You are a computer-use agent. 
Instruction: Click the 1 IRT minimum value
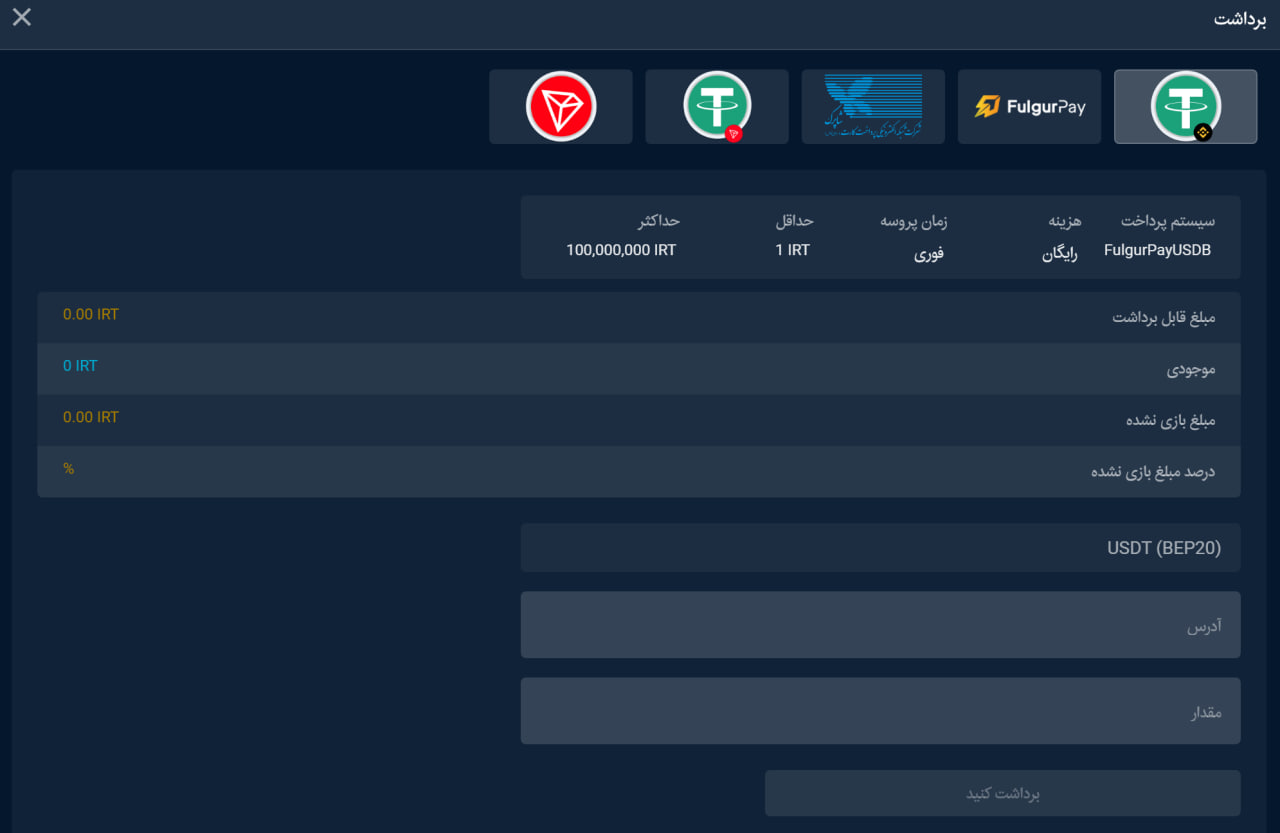(793, 250)
